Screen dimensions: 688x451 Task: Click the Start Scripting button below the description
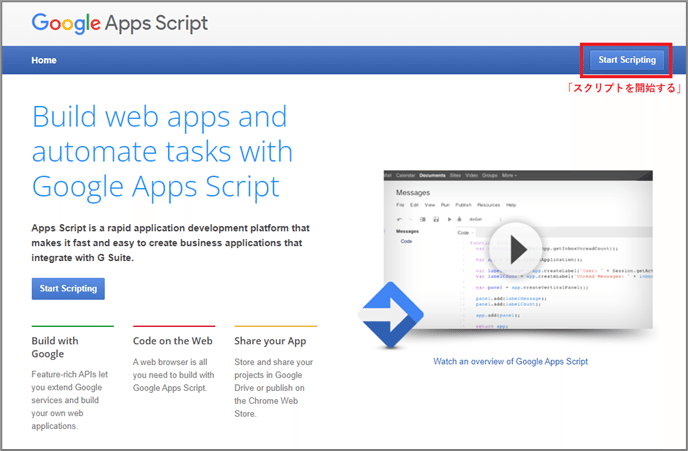(68, 289)
